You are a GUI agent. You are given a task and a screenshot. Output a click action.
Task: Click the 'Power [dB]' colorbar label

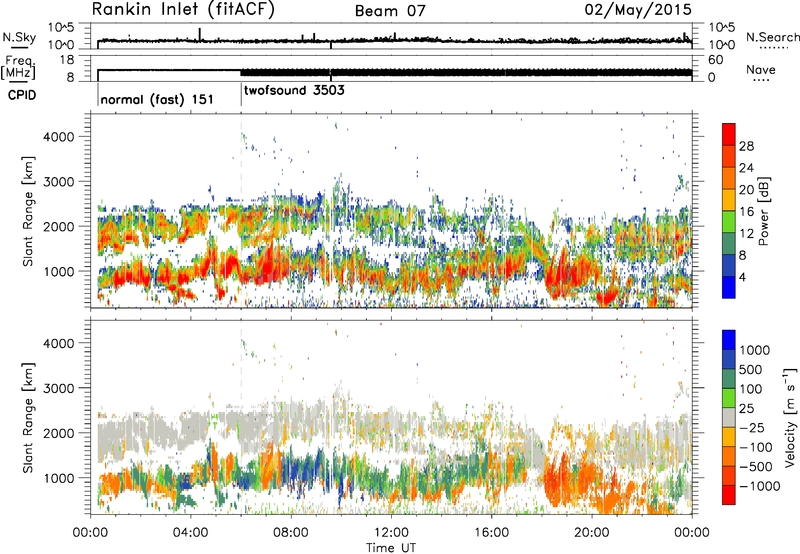(x=763, y=211)
